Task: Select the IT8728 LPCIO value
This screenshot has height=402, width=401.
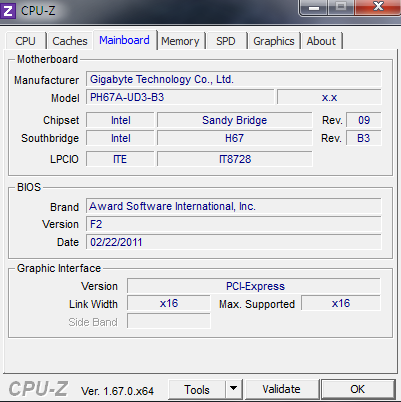Action: pos(234,159)
